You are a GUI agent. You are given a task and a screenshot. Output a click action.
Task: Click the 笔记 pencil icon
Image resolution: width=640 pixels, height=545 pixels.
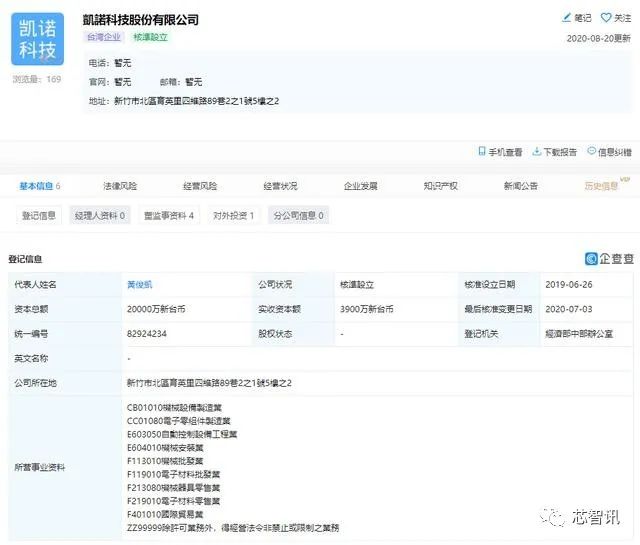point(567,18)
